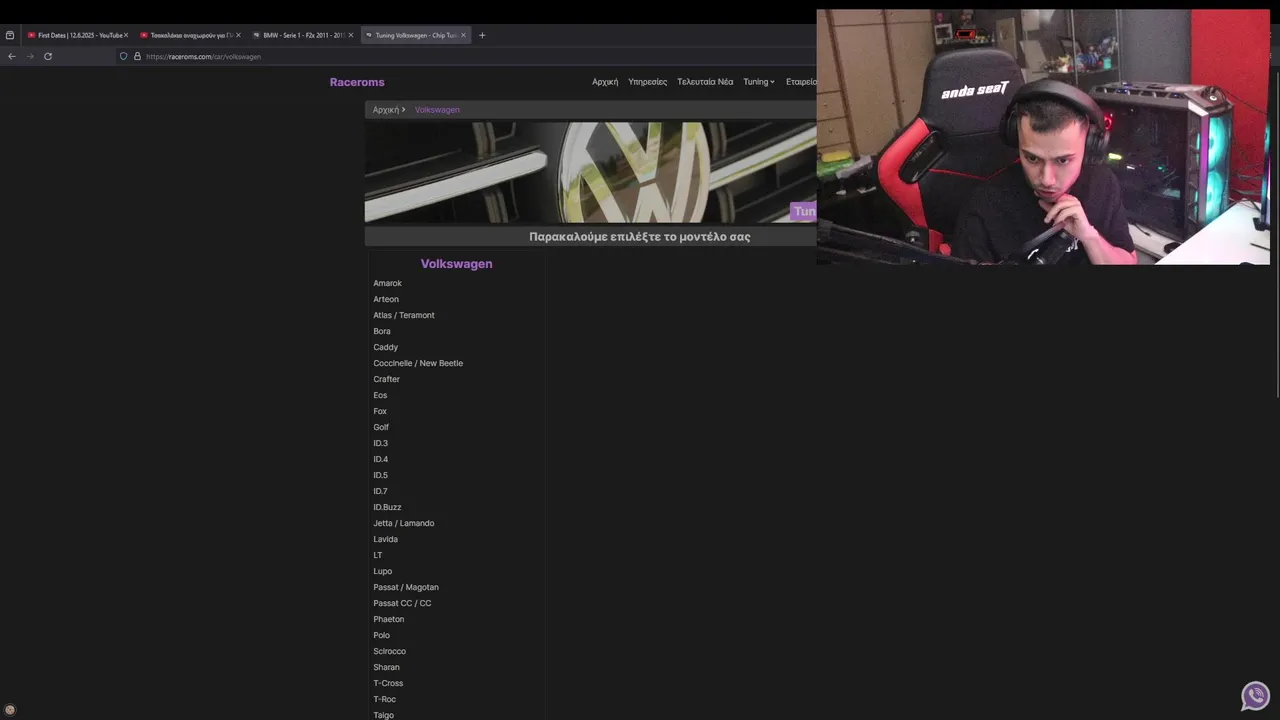Select the ID.3 model
The width and height of the screenshot is (1280, 720).
[x=380, y=443]
